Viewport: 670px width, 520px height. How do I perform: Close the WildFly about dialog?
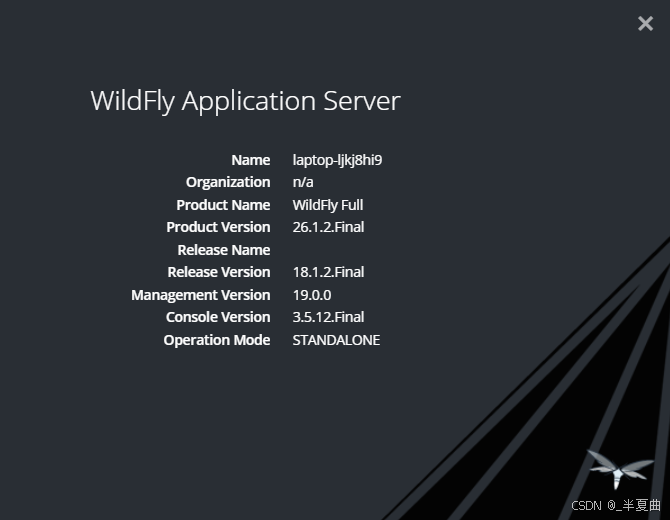tap(645, 24)
